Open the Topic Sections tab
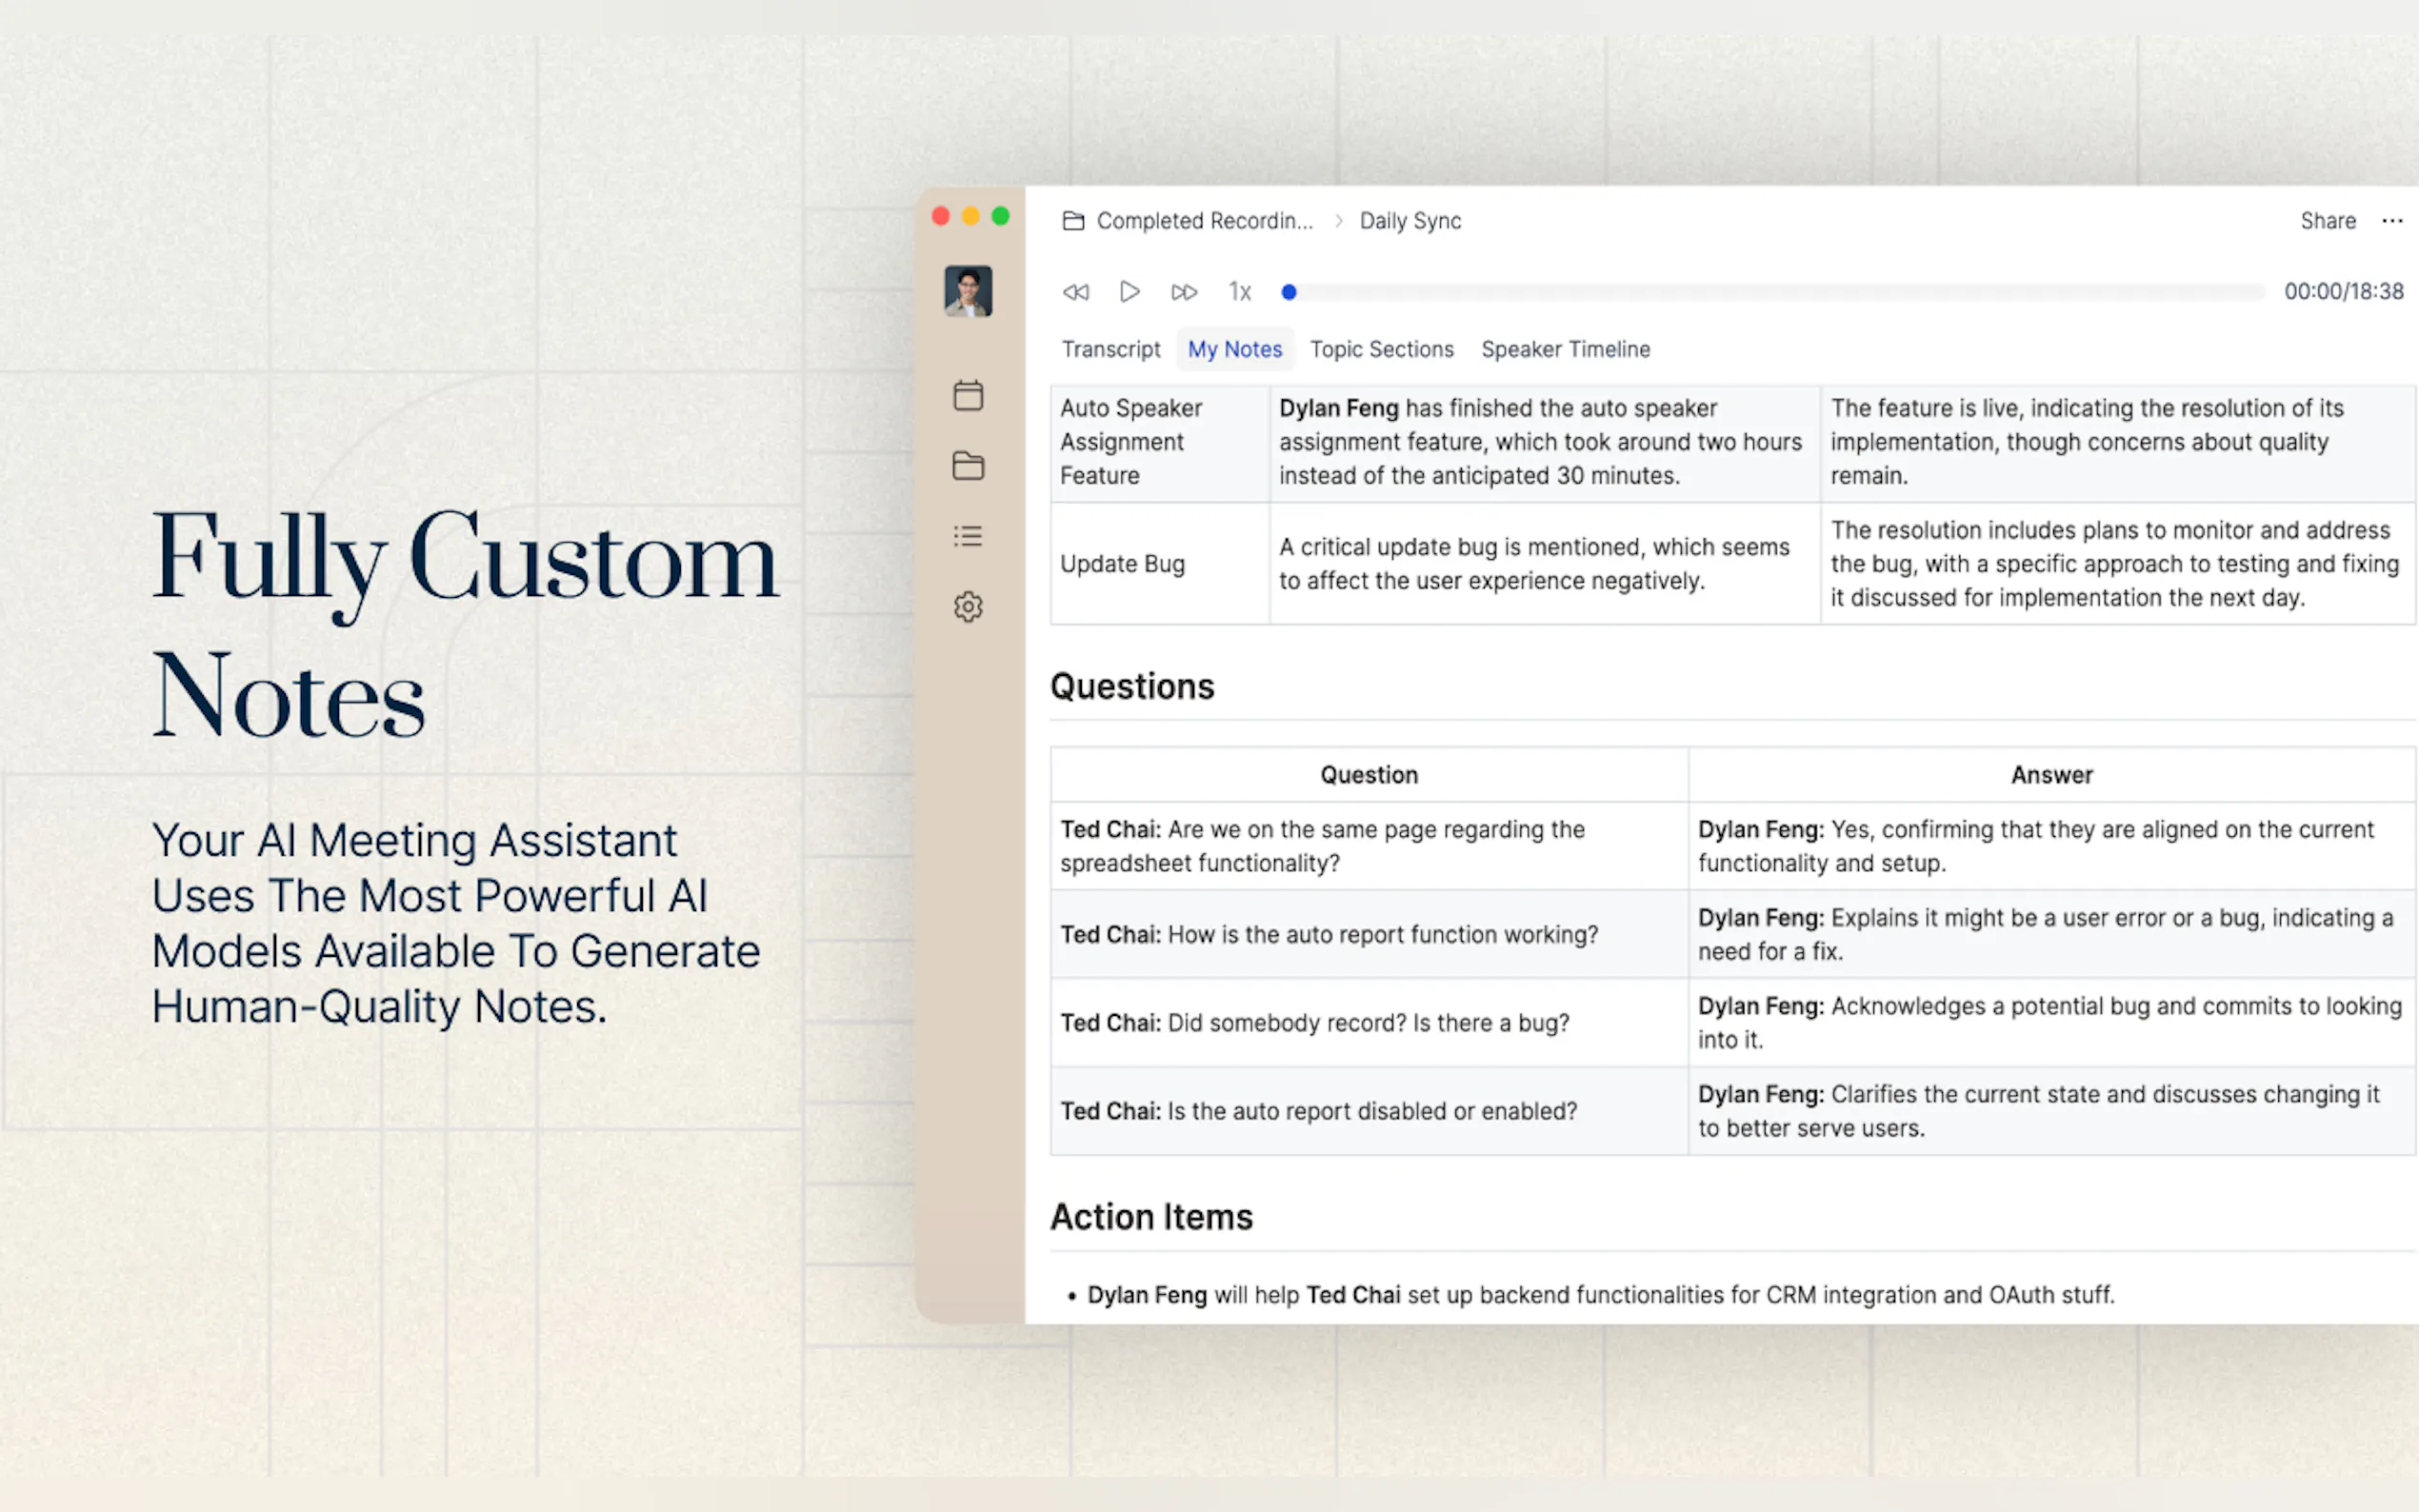Screen dimensions: 2419x1512 point(1381,349)
